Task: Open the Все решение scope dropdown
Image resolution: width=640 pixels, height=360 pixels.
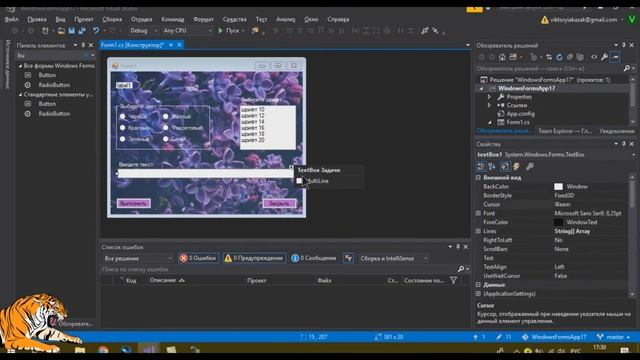Action: coord(138,258)
